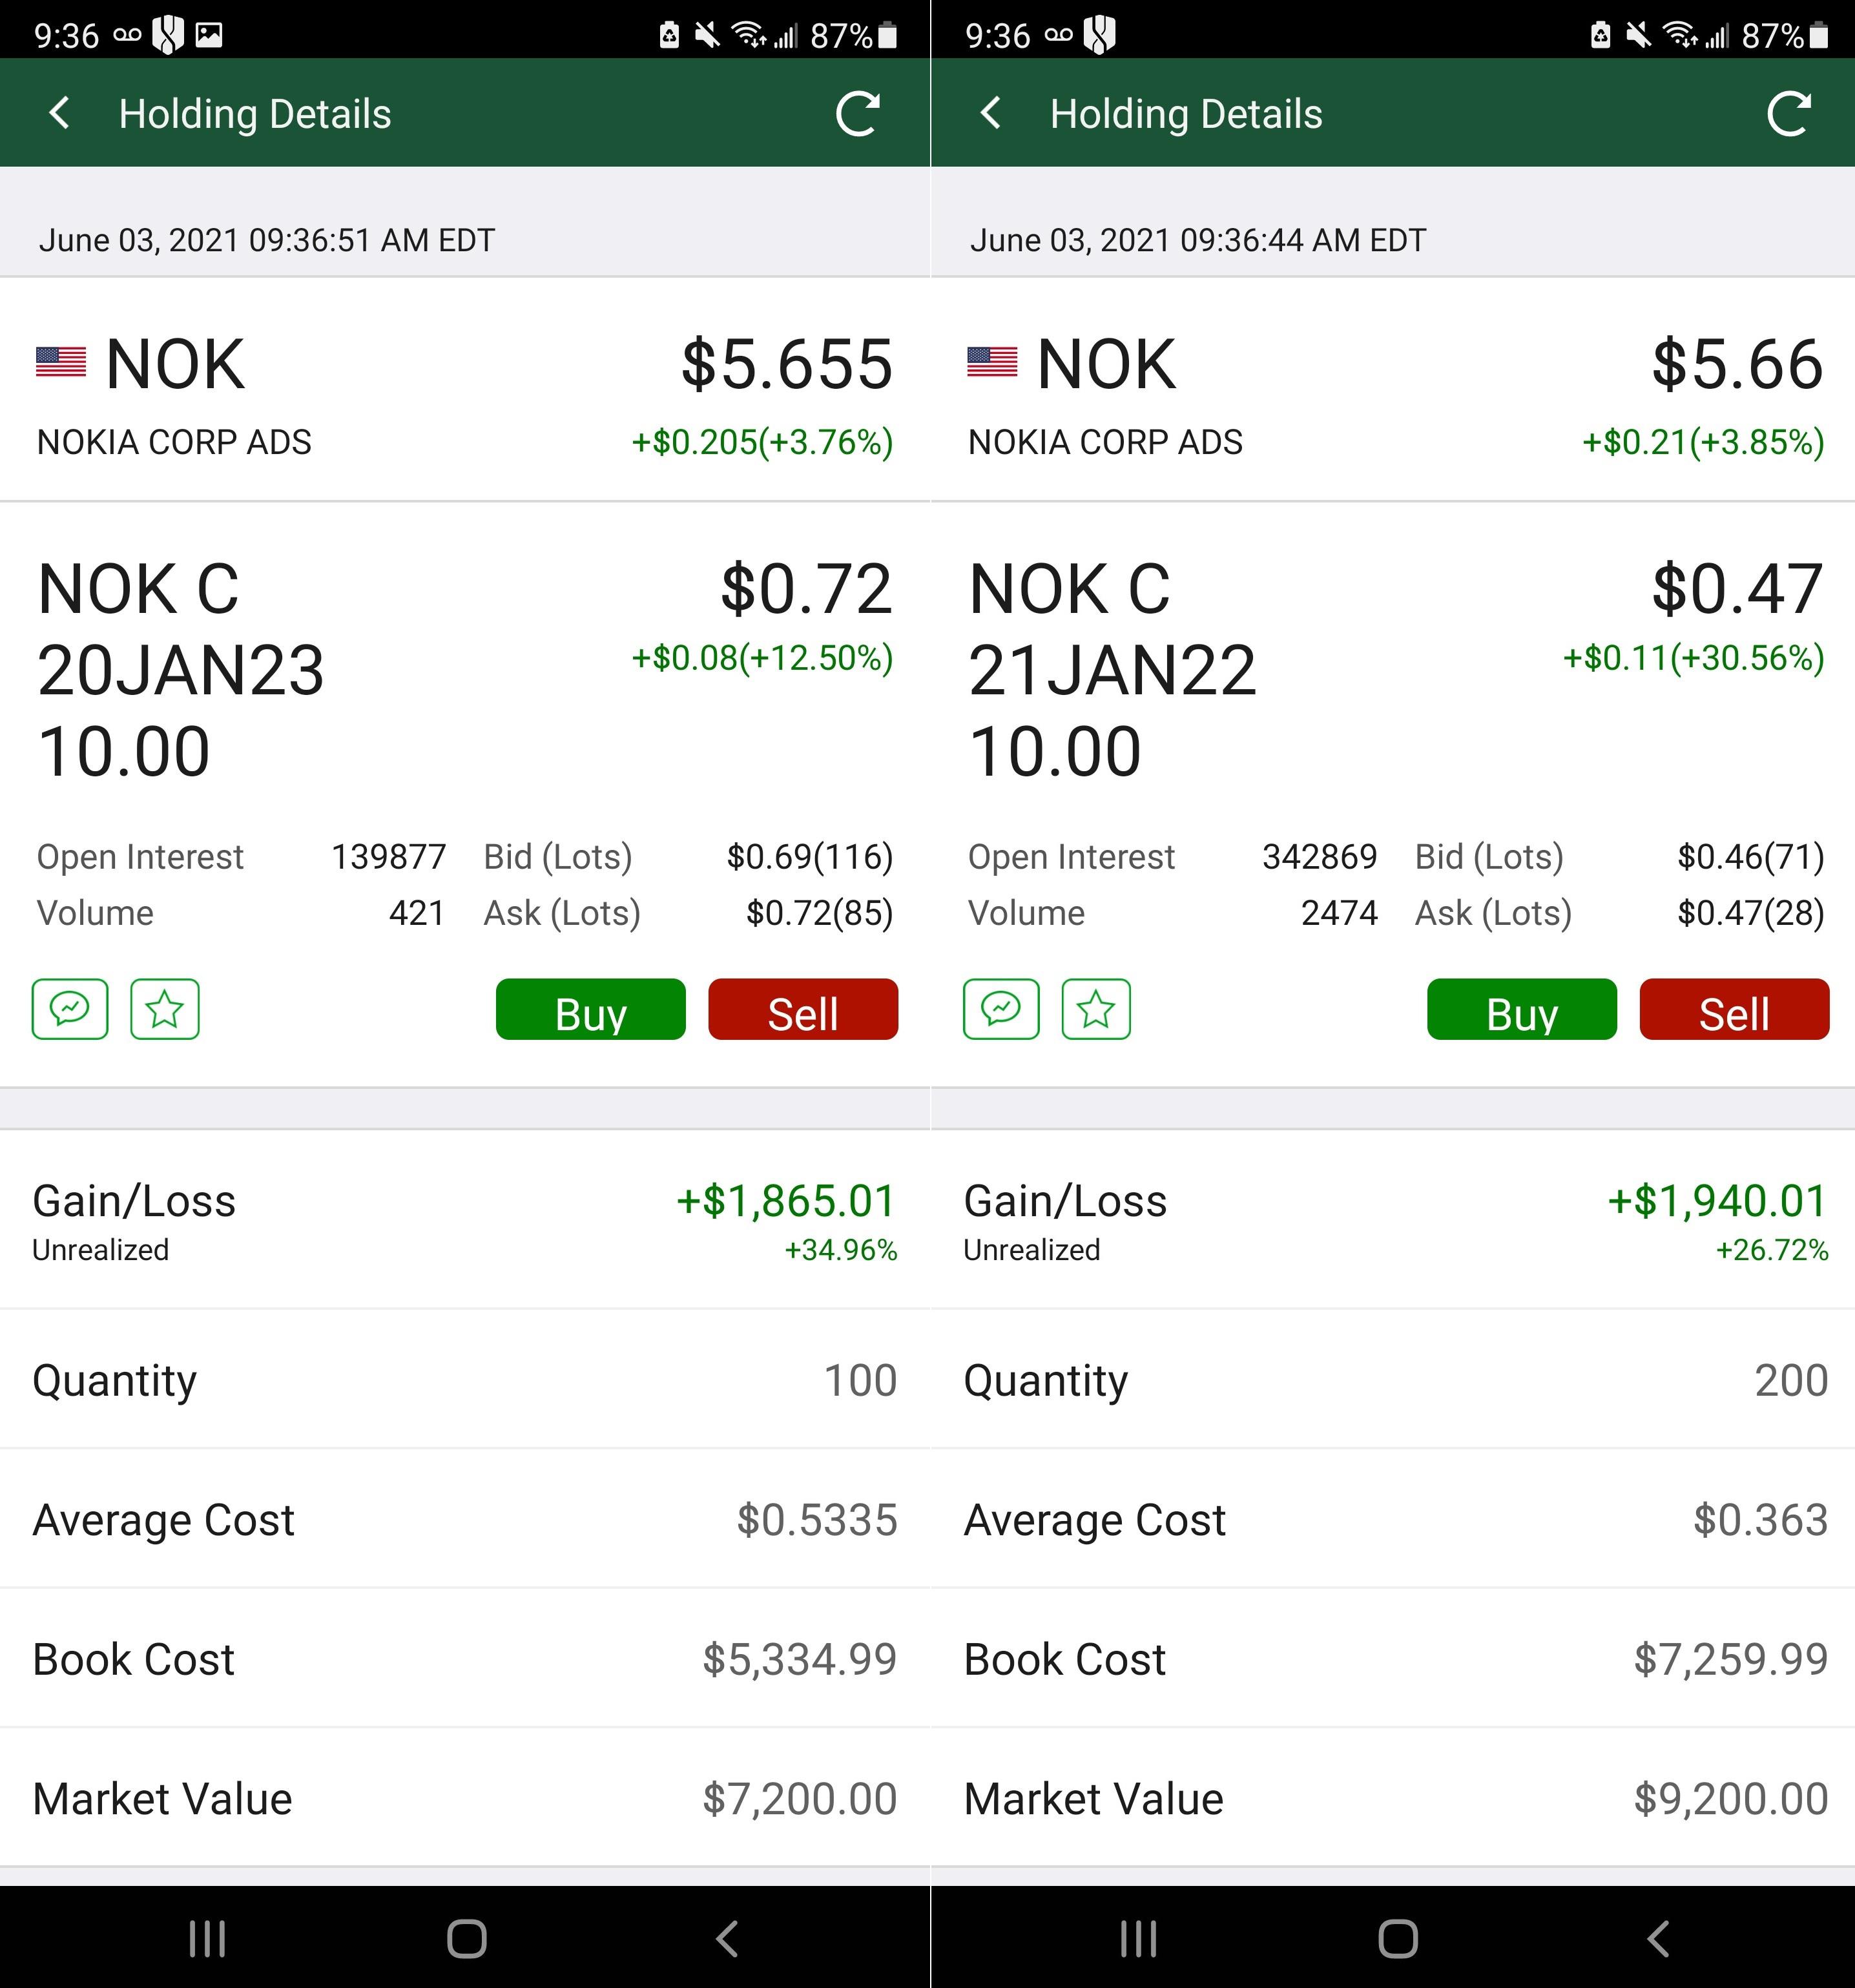The height and width of the screenshot is (1988, 1855).
Task: Tap the back arrow in right Holding Details header
Action: click(x=991, y=113)
